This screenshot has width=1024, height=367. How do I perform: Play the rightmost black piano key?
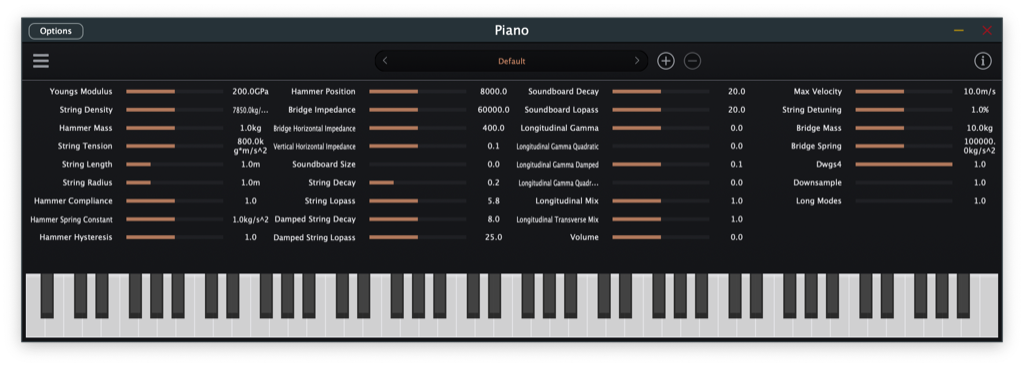[x=963, y=296]
